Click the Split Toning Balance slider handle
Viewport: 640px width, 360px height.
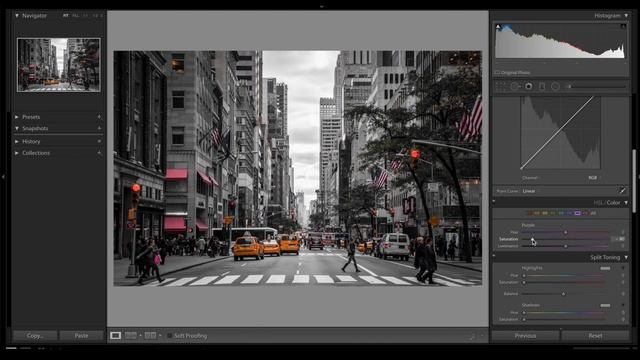[x=563, y=293]
